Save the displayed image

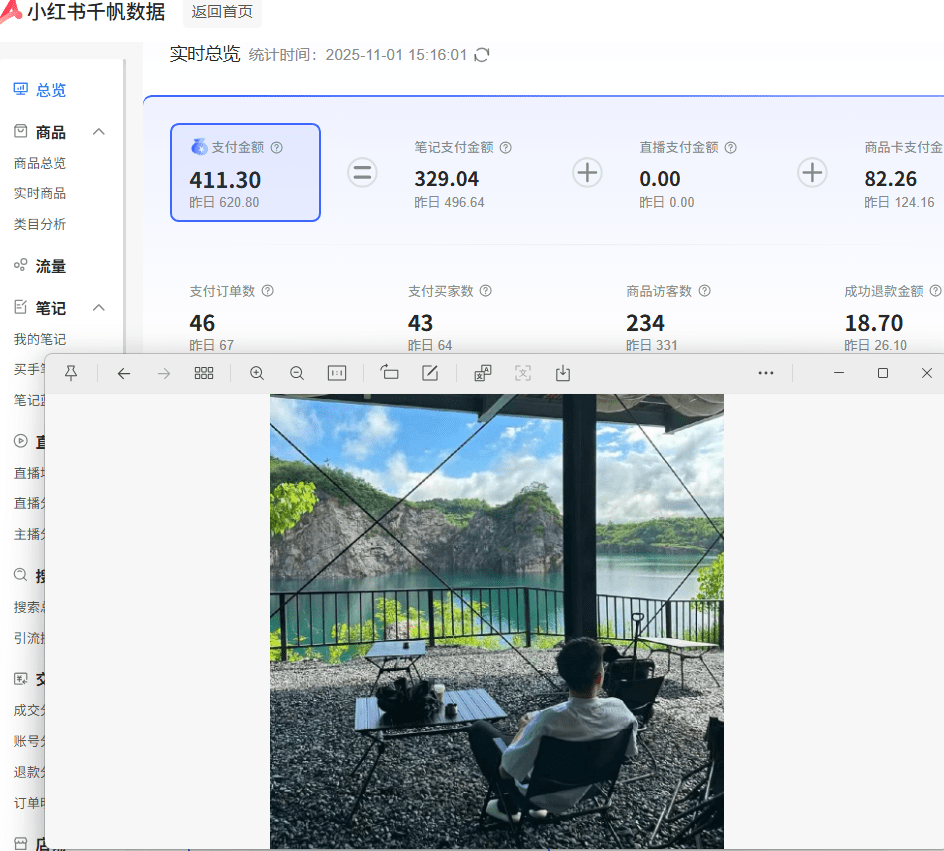coord(562,372)
